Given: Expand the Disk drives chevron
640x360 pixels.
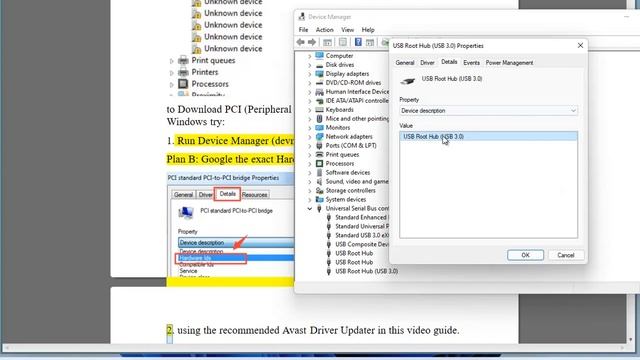Looking at the screenshot, I should pyautogui.click(x=309, y=65).
